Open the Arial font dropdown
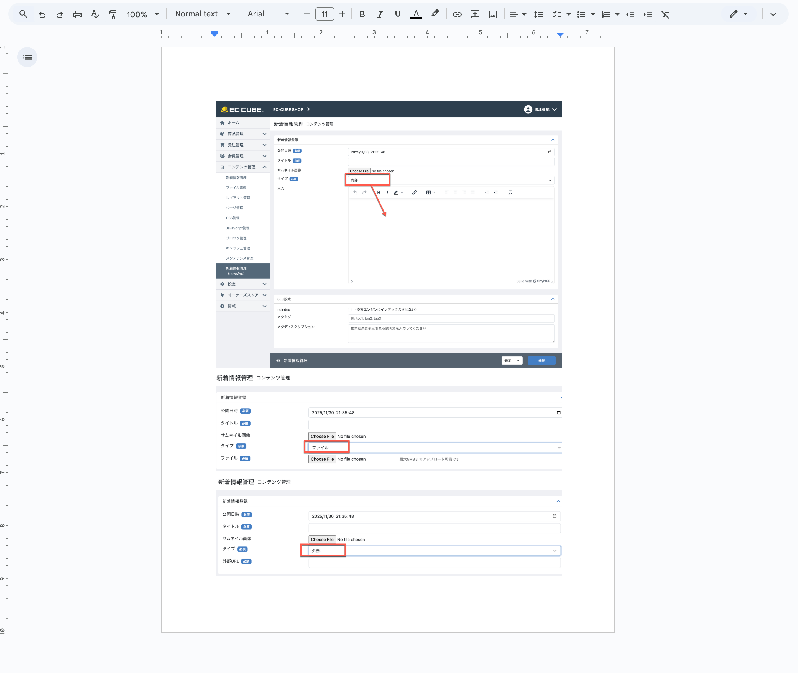Image resolution: width=798 pixels, height=673 pixels. coord(268,14)
